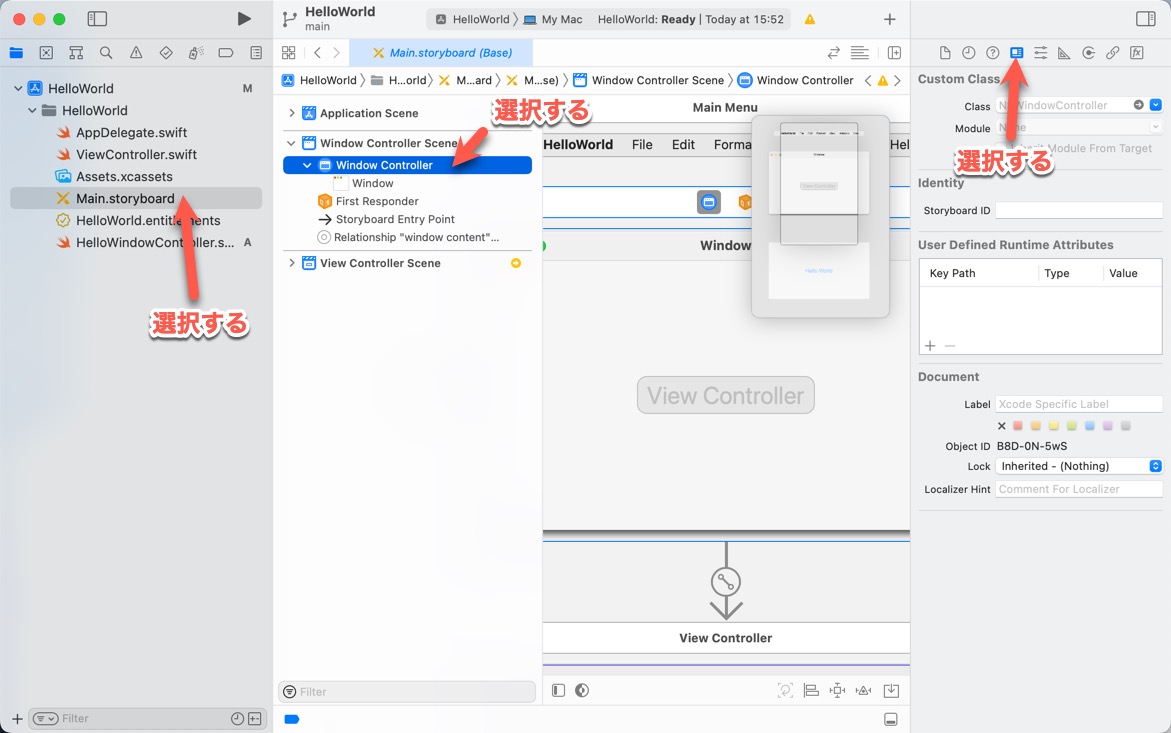Viewport: 1171px width, 733px height.
Task: Collapse the HelloWorld project root
Action: pos(18,88)
